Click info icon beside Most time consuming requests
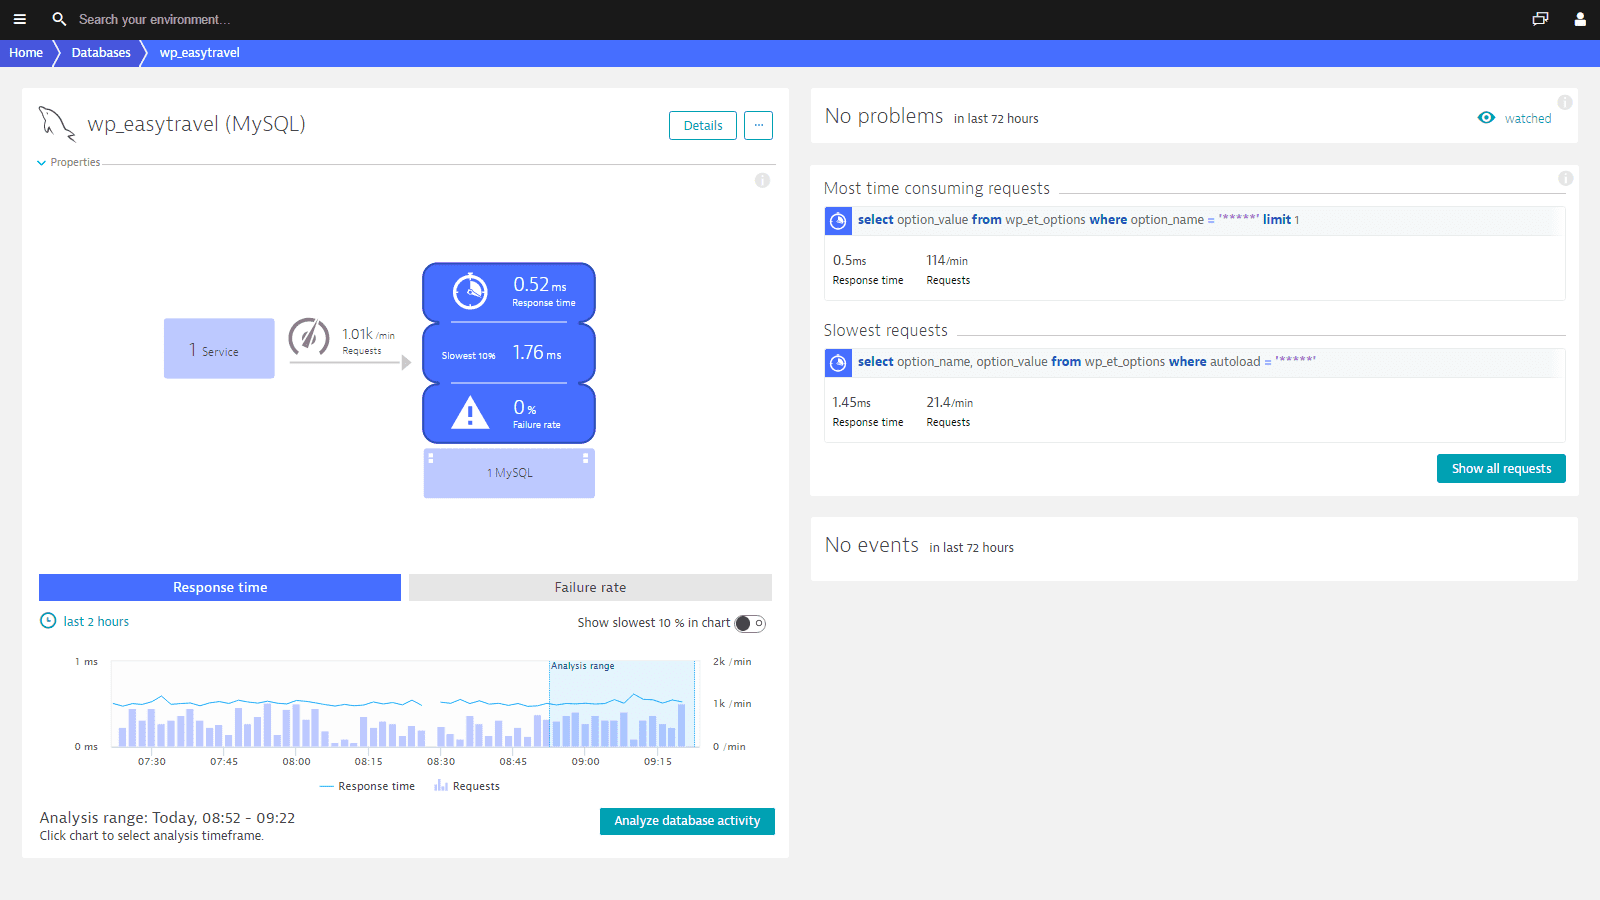This screenshot has height=900, width=1600. [x=1565, y=178]
